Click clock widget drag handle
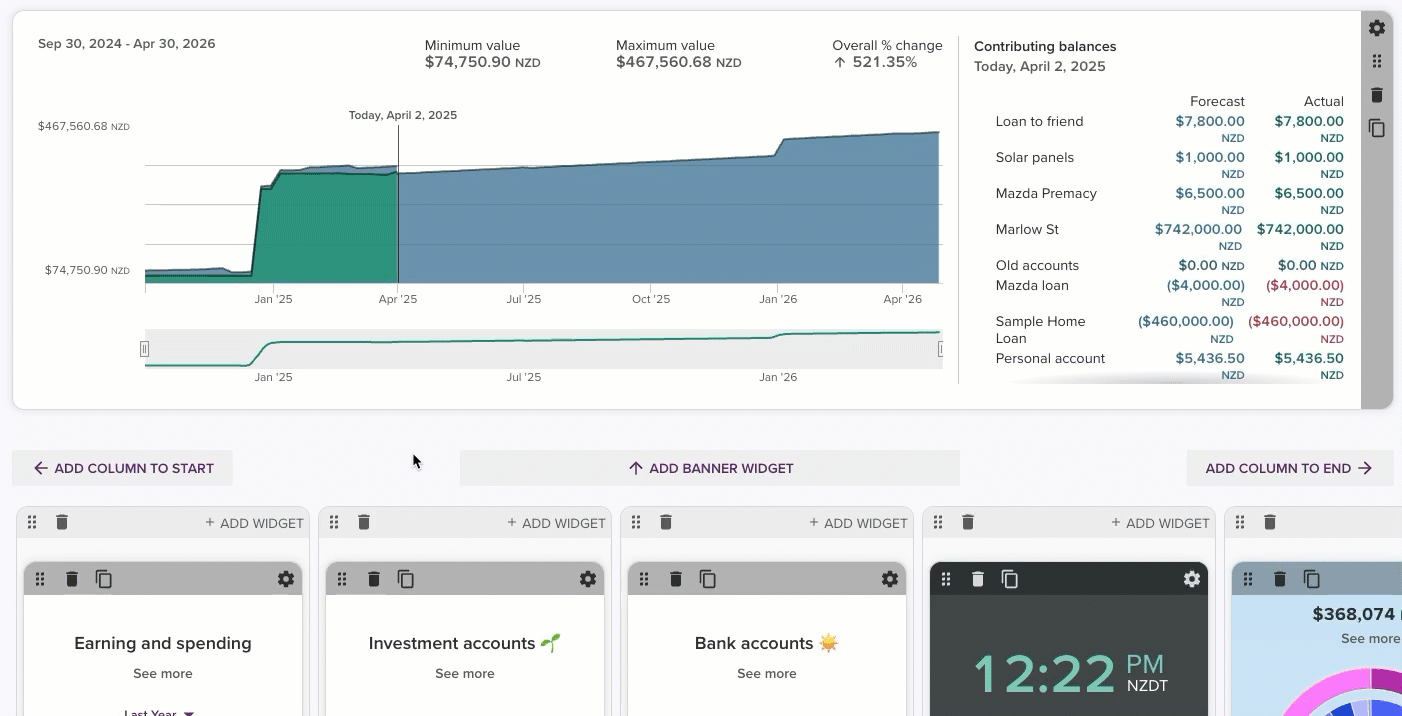Image resolution: width=1402 pixels, height=716 pixels. pos(946,579)
